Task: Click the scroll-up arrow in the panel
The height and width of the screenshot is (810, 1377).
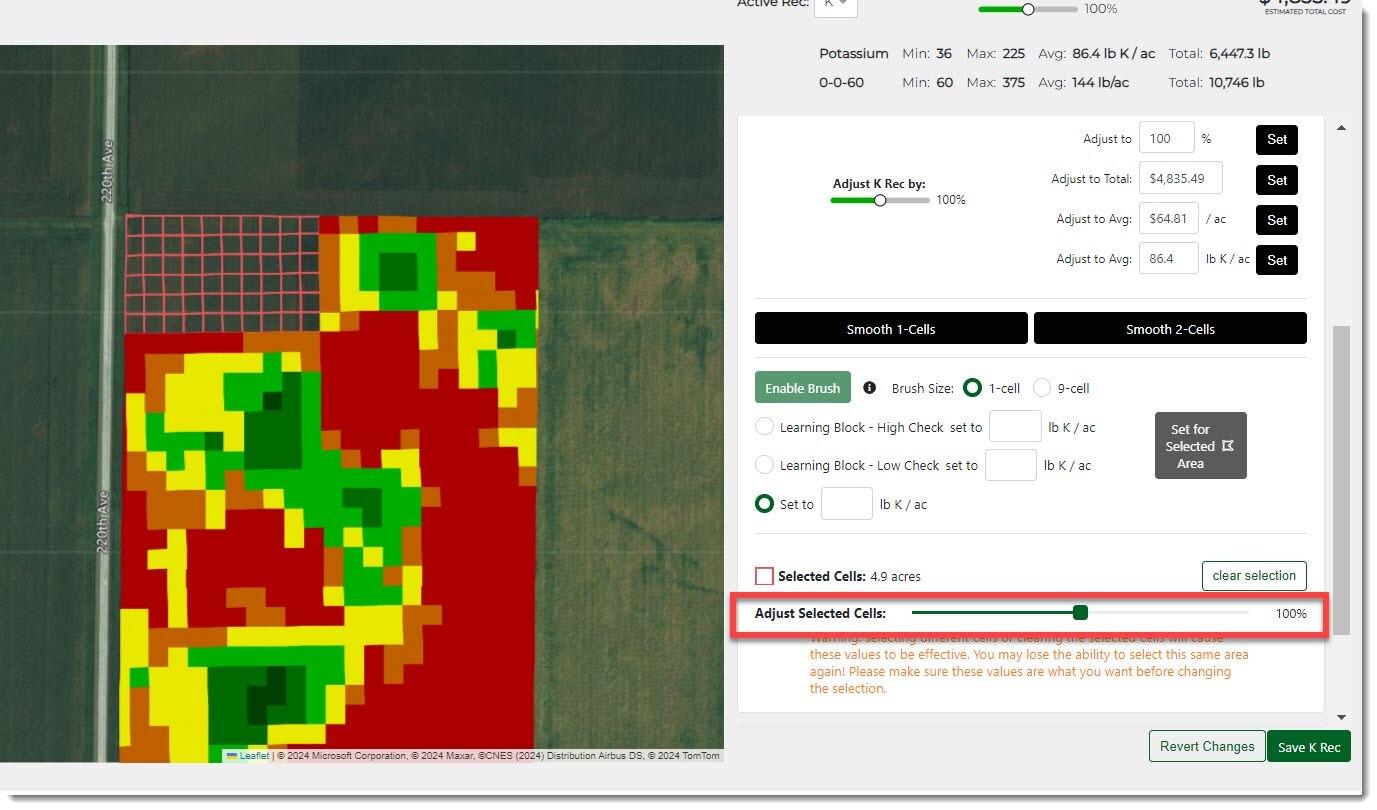Action: (1341, 128)
